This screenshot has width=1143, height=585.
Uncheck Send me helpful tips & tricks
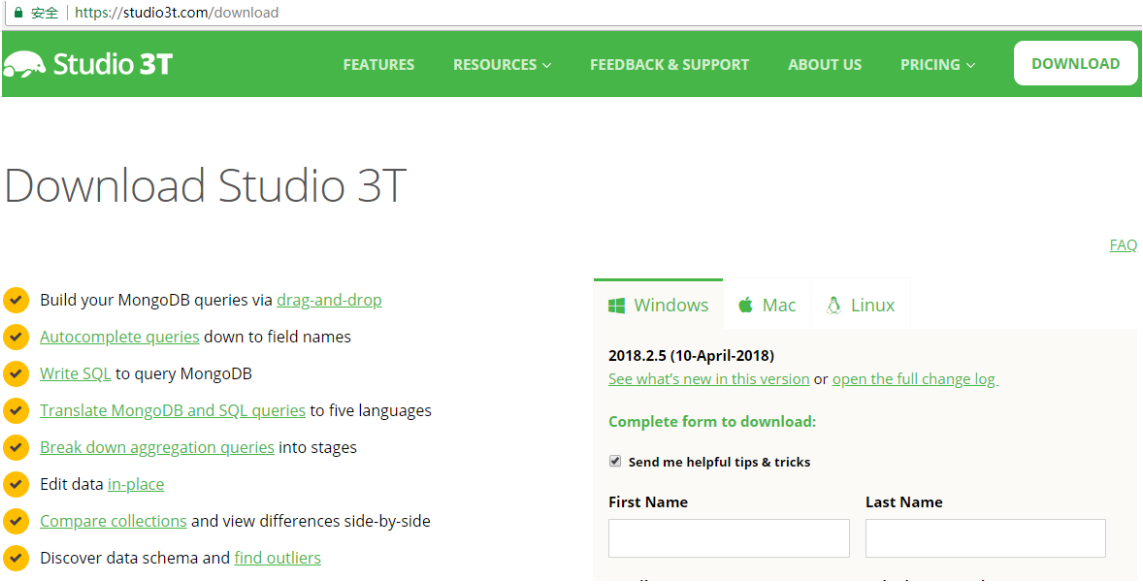tap(615, 462)
